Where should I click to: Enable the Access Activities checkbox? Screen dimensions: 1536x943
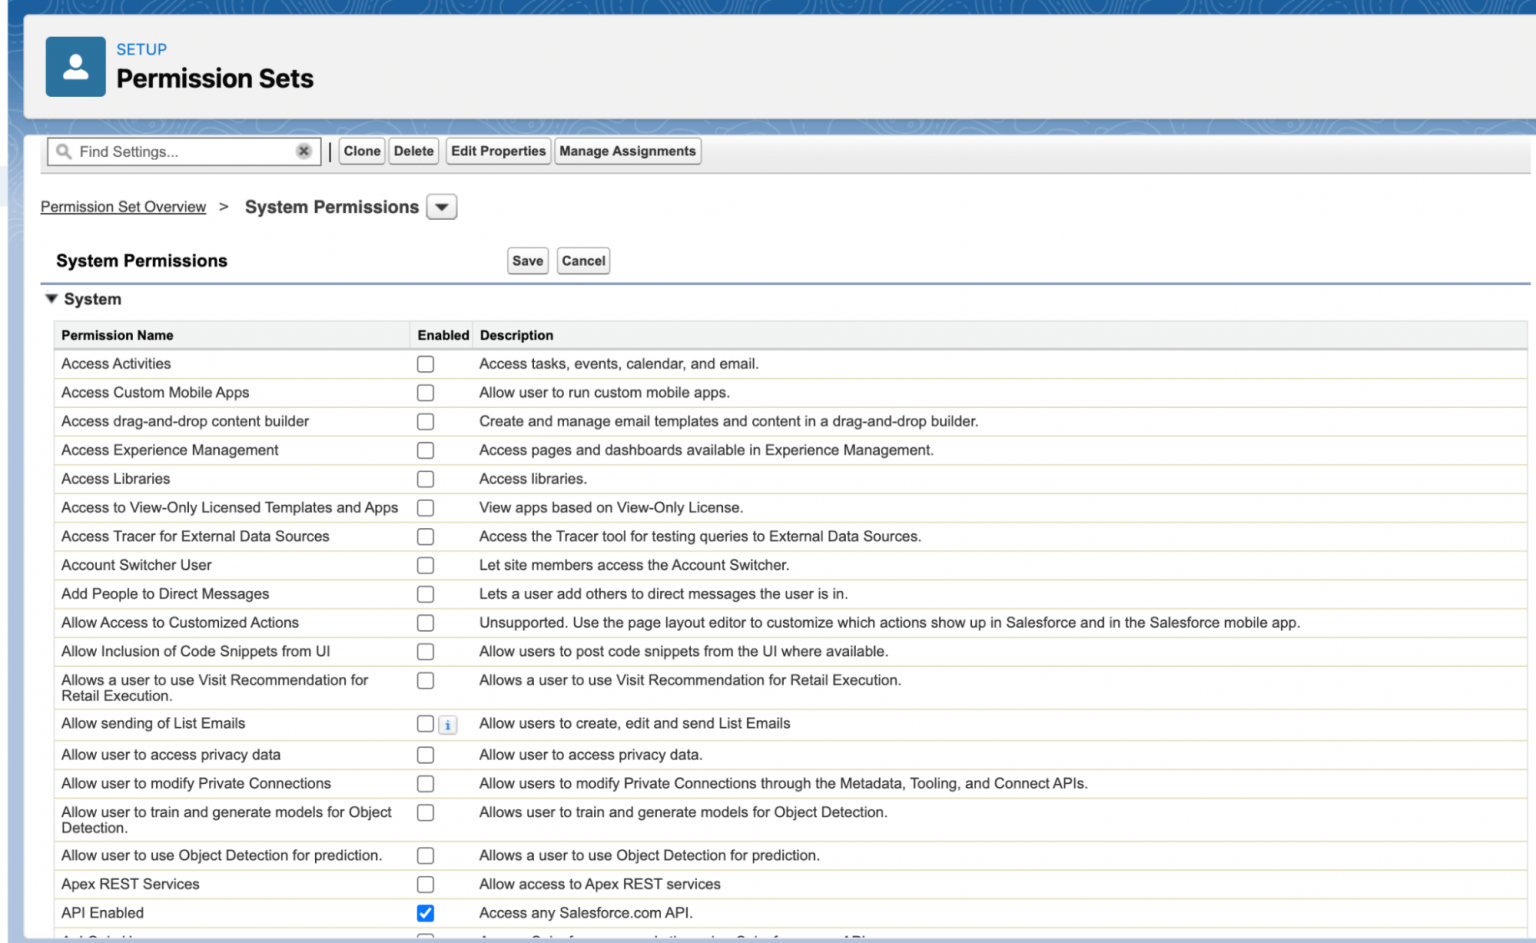point(425,364)
